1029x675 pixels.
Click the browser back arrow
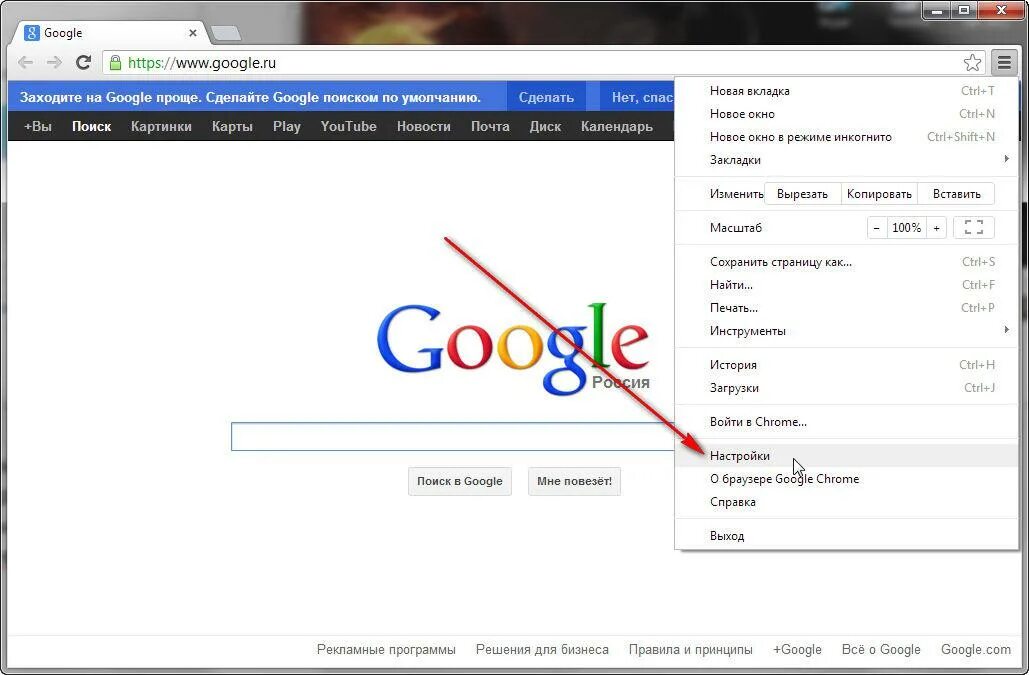click(x=26, y=62)
